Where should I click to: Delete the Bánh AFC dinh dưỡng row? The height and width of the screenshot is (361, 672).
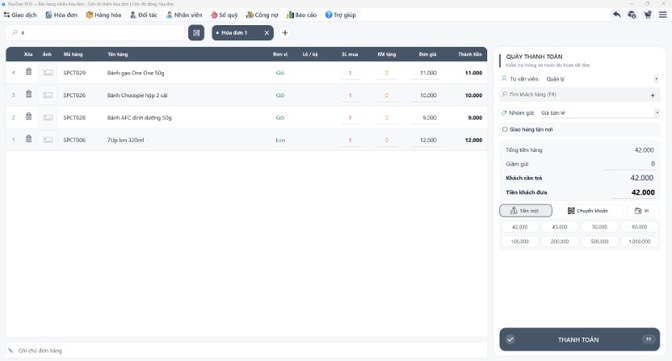pyautogui.click(x=28, y=117)
